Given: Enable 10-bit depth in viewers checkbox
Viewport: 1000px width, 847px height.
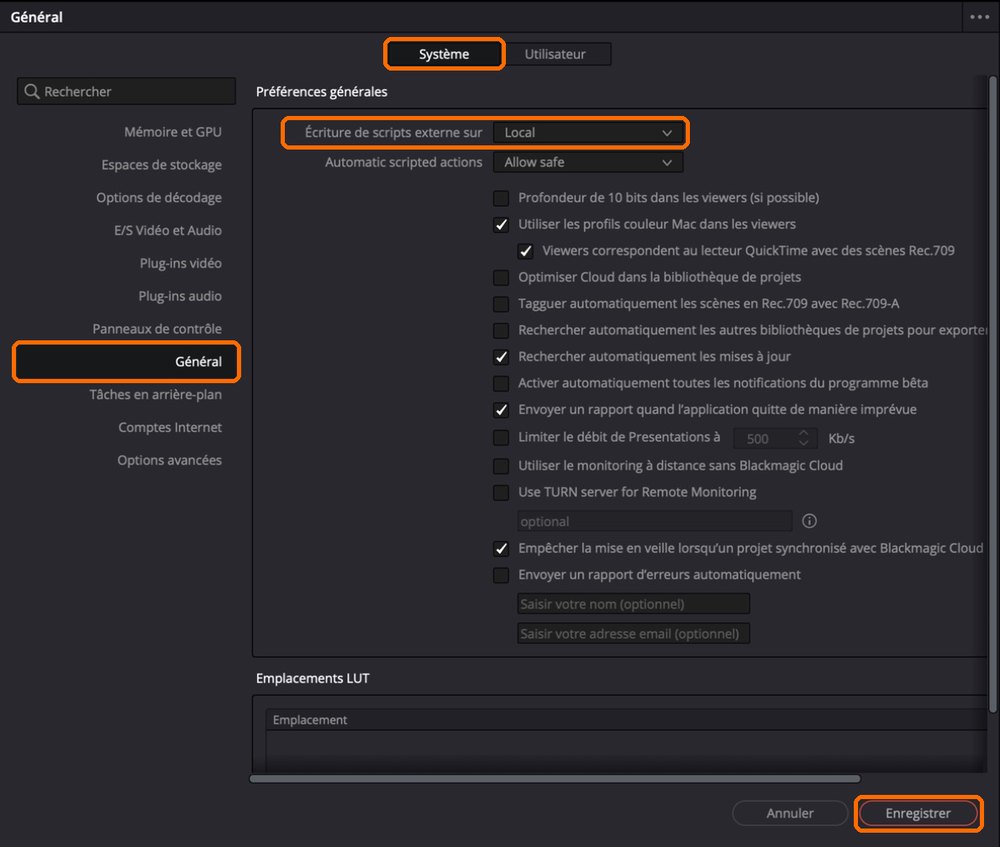Looking at the screenshot, I should point(501,198).
